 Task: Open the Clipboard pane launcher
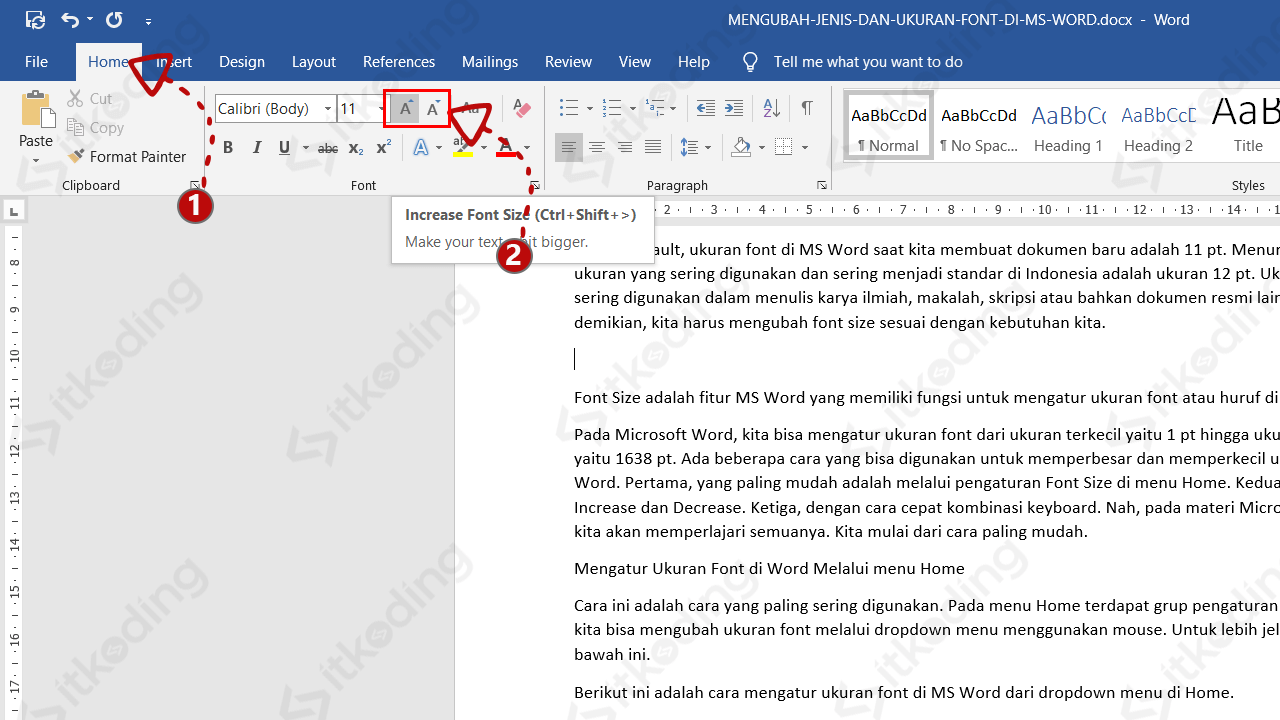tap(195, 186)
